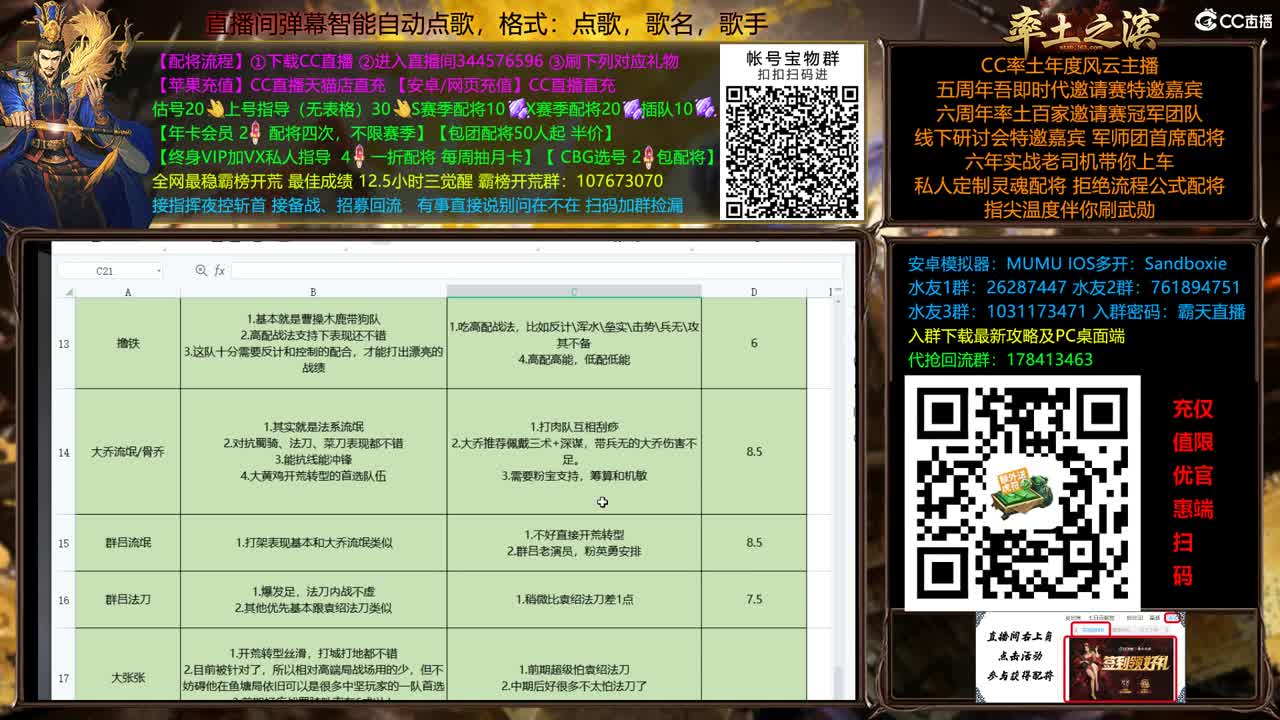The height and width of the screenshot is (720, 1280).
Task: Click the 7.5 score in 群吕法刀 row
Action: [x=754, y=600]
